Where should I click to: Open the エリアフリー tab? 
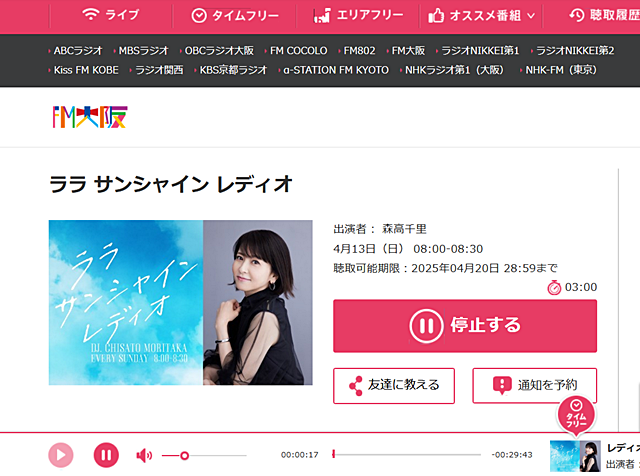click(x=358, y=16)
